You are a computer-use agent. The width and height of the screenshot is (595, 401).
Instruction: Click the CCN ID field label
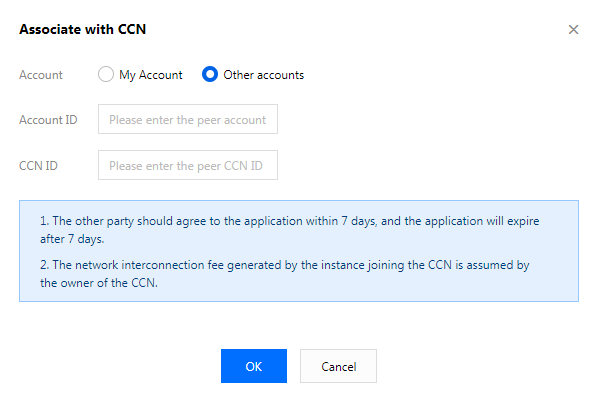tap(38, 166)
